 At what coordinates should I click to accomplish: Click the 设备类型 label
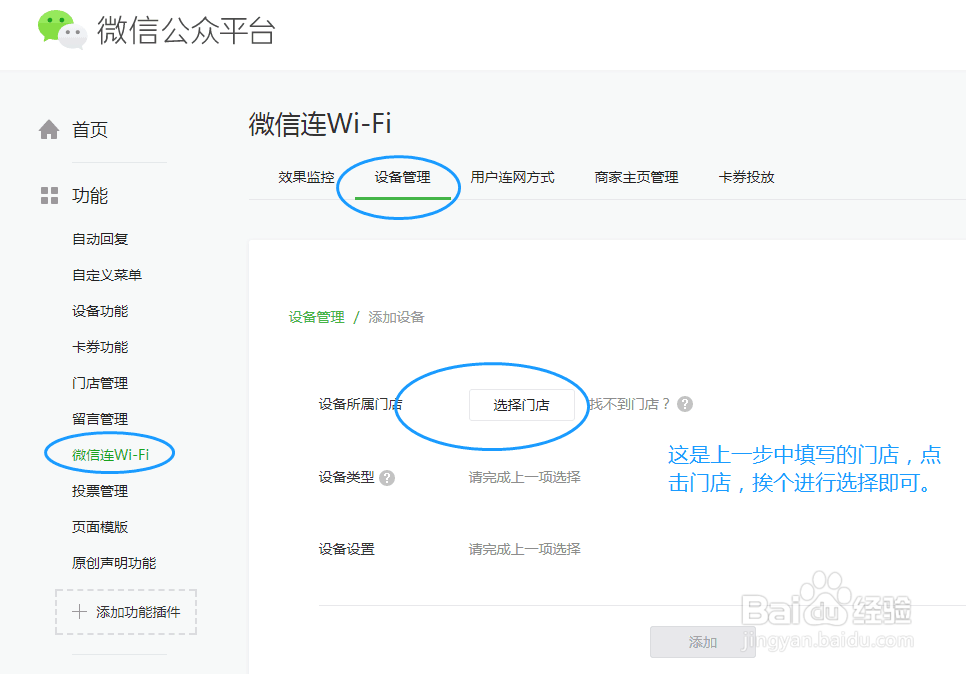(346, 477)
